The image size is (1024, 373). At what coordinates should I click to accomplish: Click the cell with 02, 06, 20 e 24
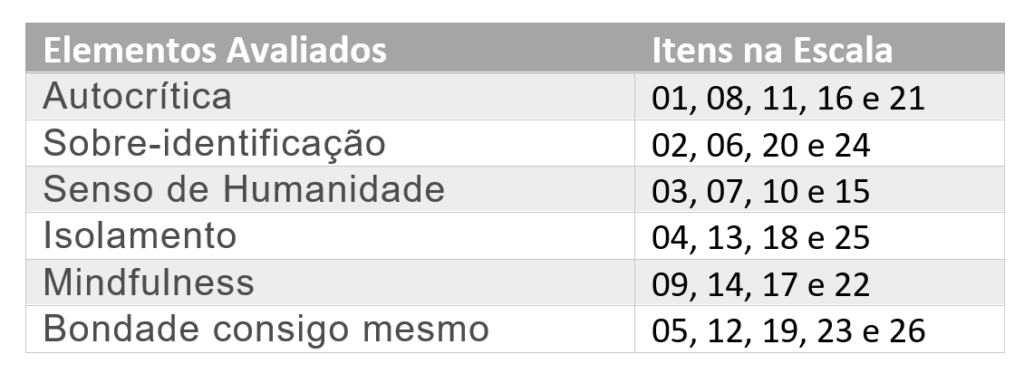[x=819, y=143]
